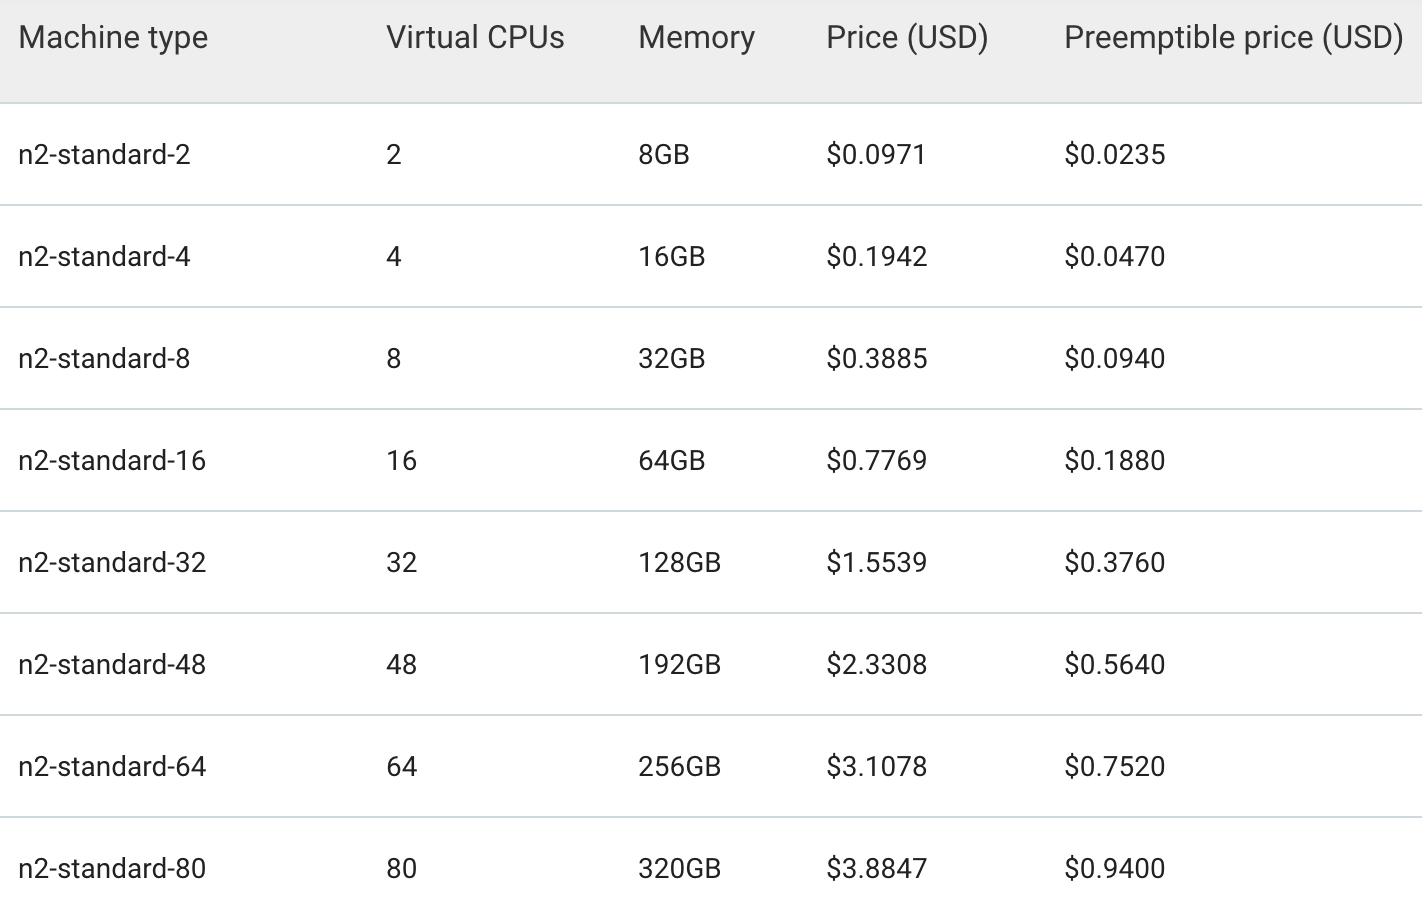Click the $0.0971 price value
Image resolution: width=1422 pixels, height=904 pixels.
876,155
